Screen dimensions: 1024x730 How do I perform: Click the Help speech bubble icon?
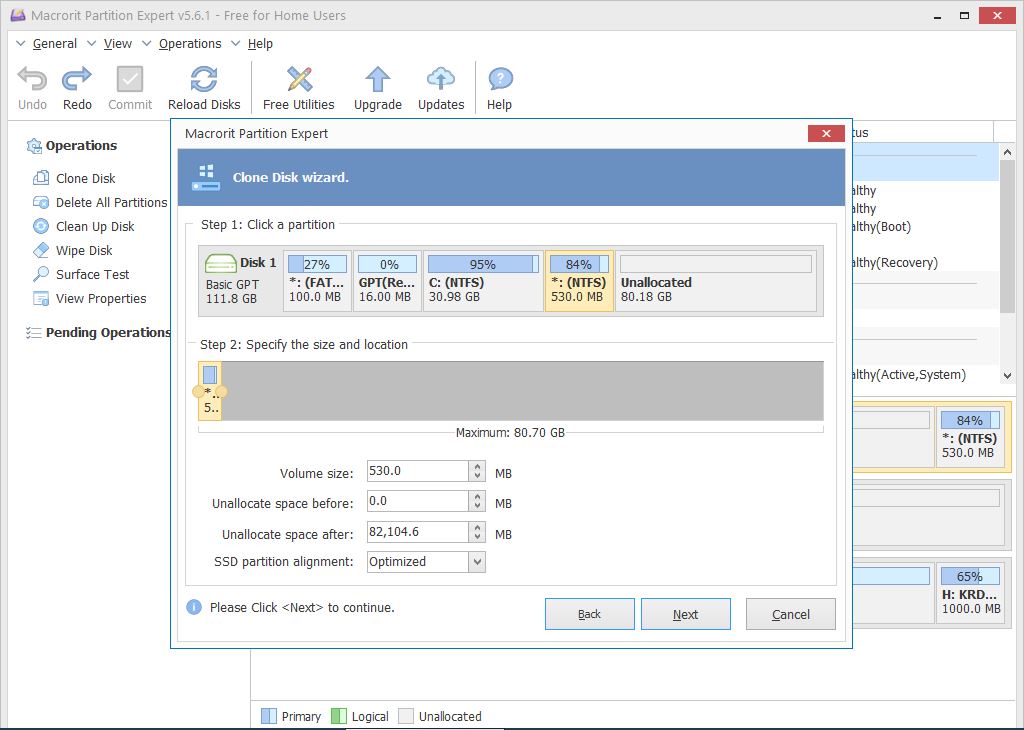point(499,80)
